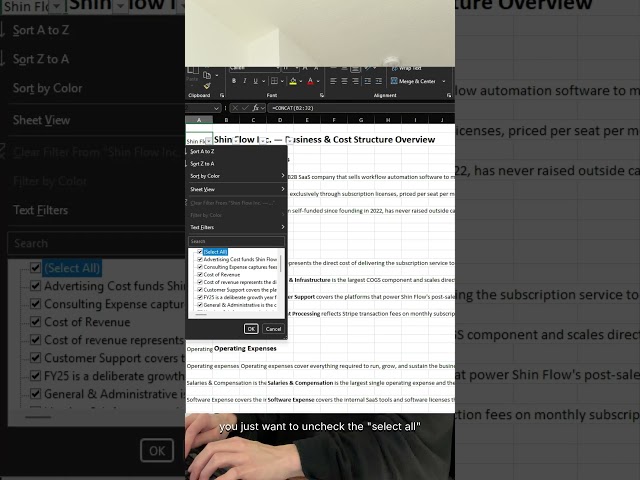This screenshot has height=480, width=640.
Task: Uncheck center list 'Consulting Expense captures fees' box
Action: [200, 267]
